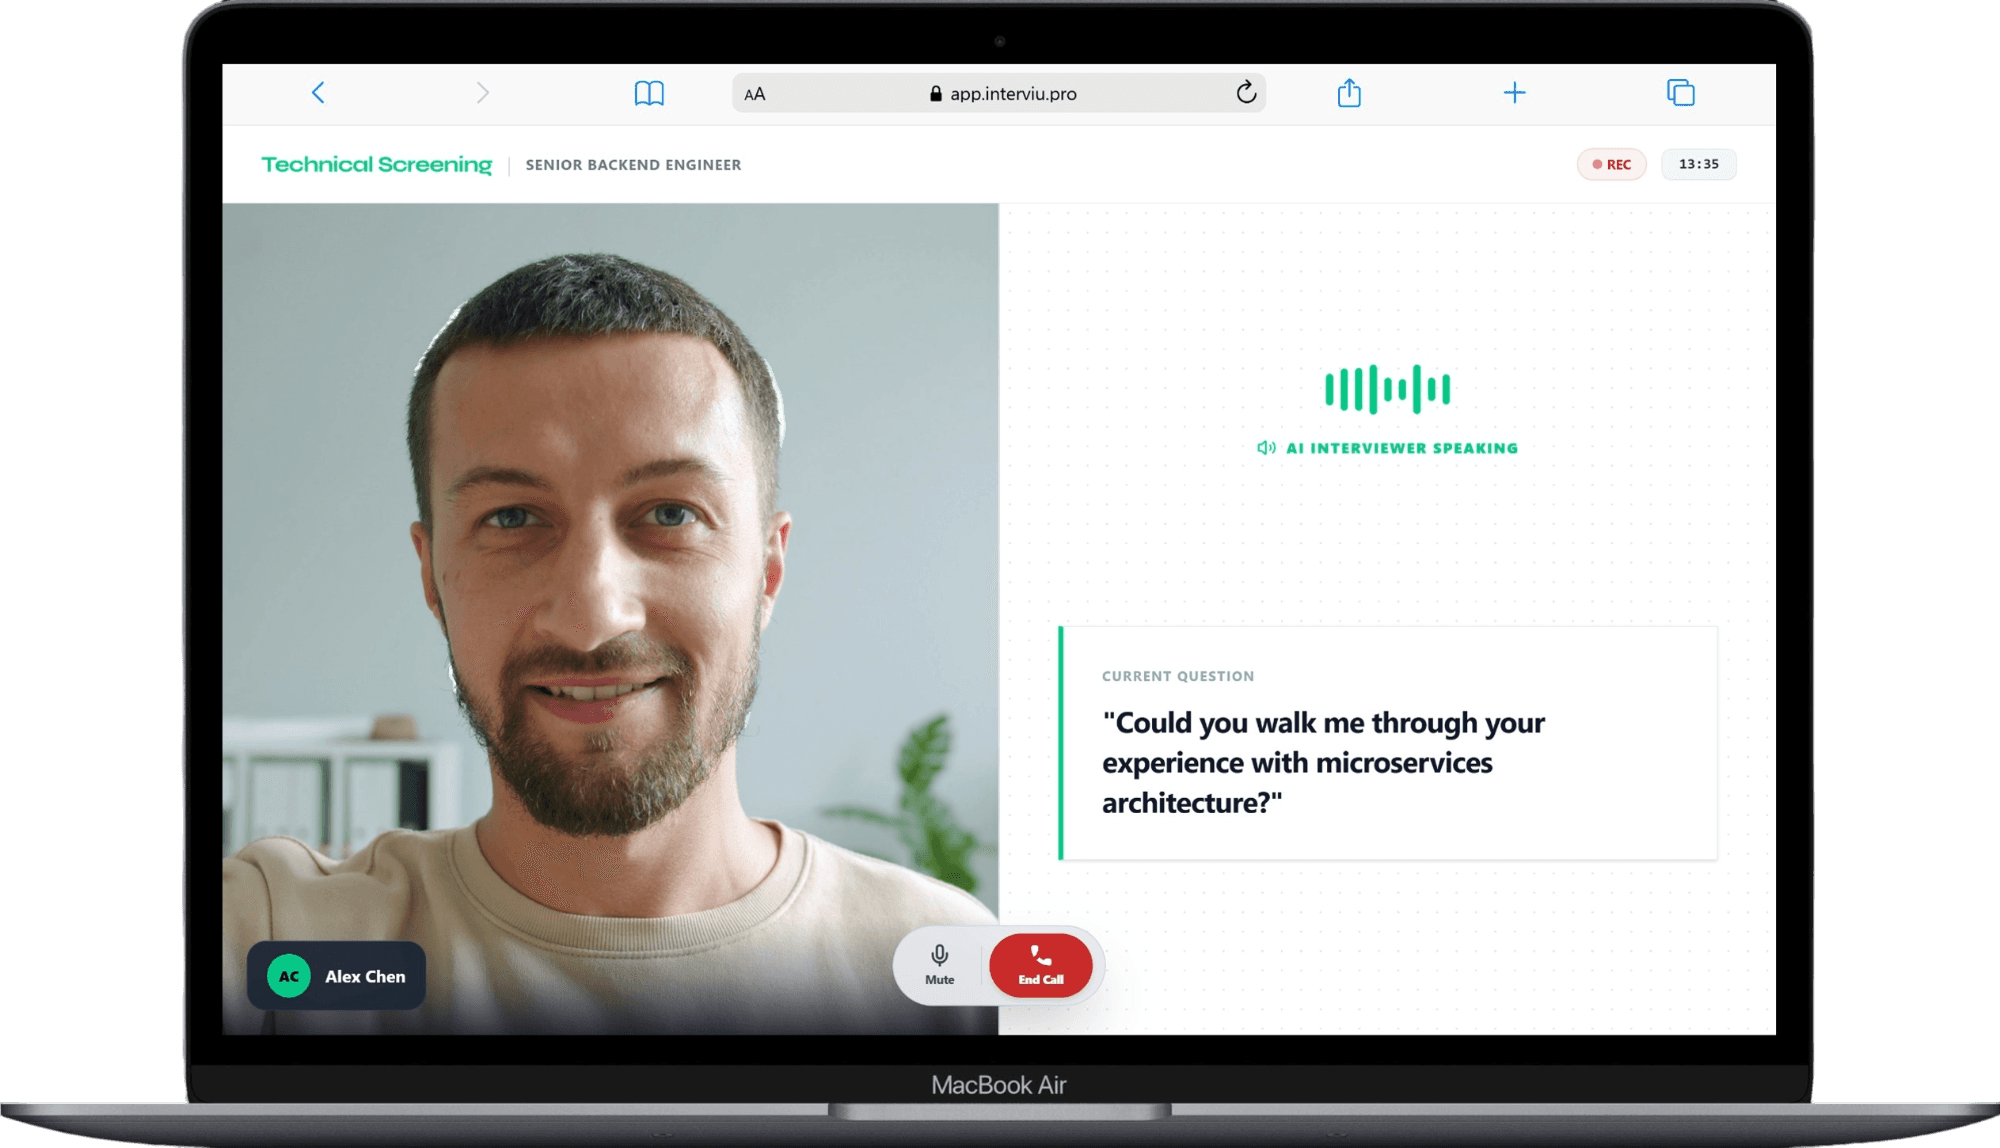
Task: Click the Alex Chen name label
Action: click(365, 977)
